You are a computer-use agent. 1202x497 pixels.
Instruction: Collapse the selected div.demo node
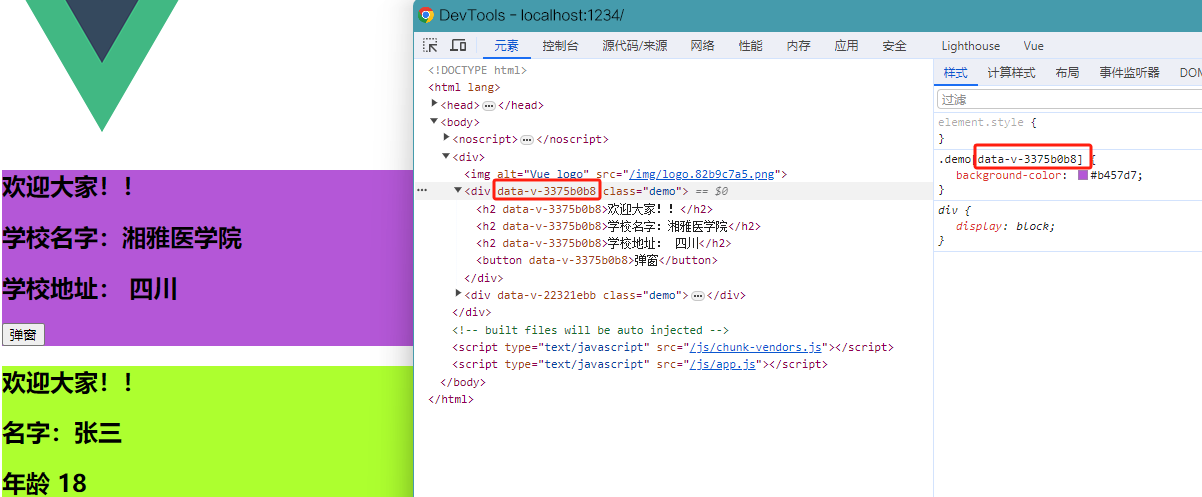pyautogui.click(x=459, y=191)
